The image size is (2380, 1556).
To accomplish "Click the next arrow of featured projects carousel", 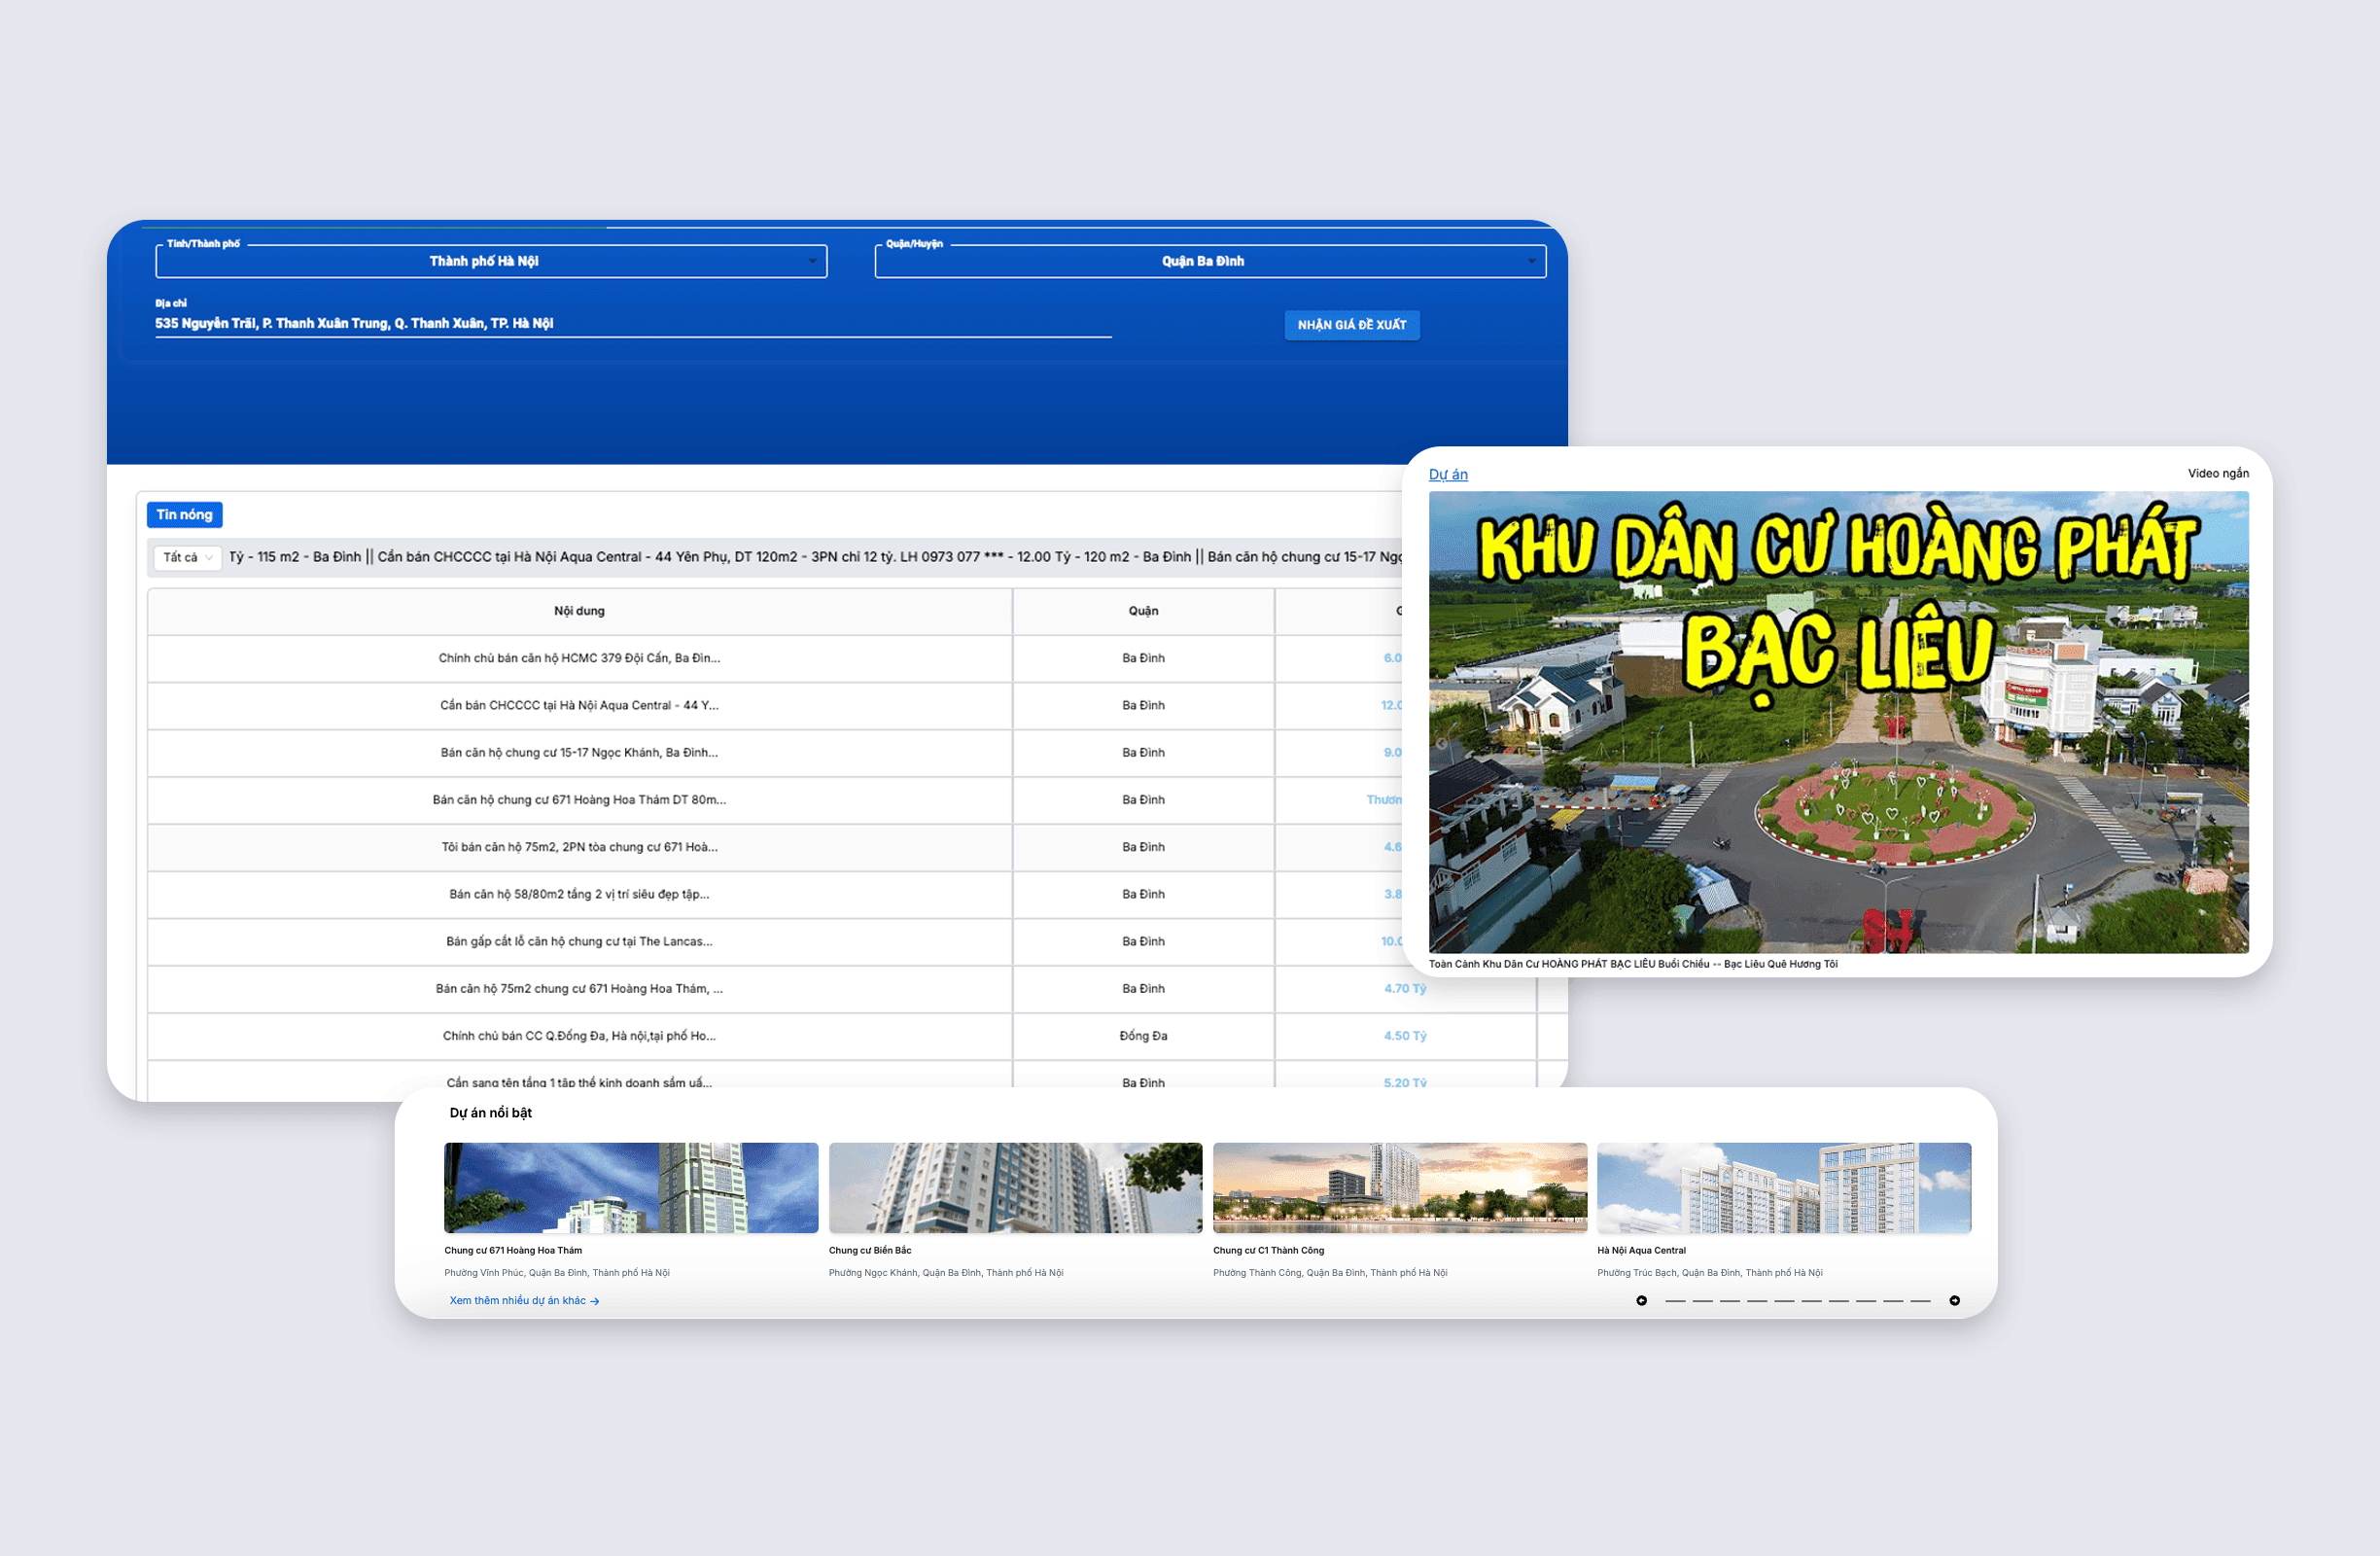I will pyautogui.click(x=1954, y=1300).
